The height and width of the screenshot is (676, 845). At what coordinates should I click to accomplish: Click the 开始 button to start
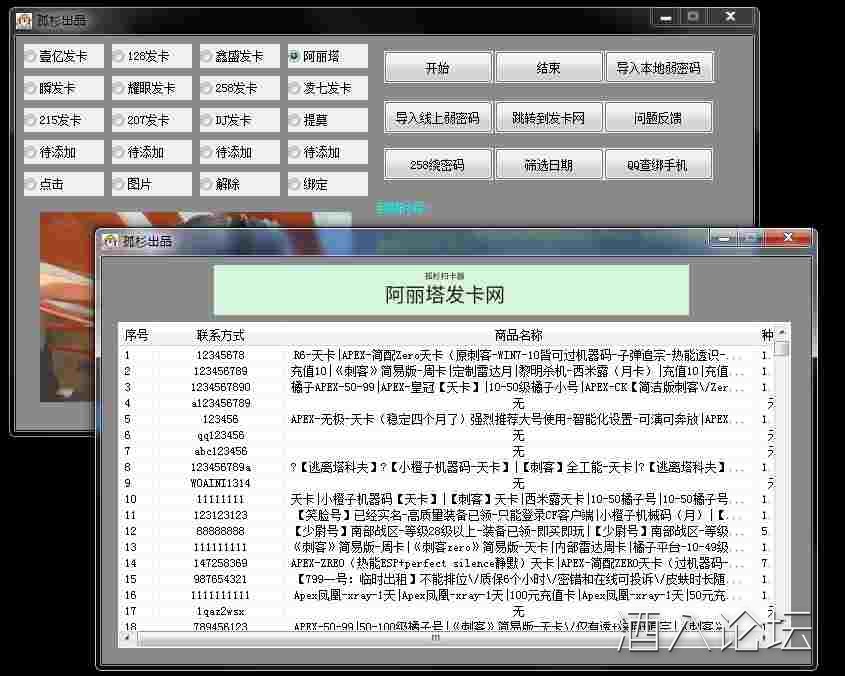(437, 66)
